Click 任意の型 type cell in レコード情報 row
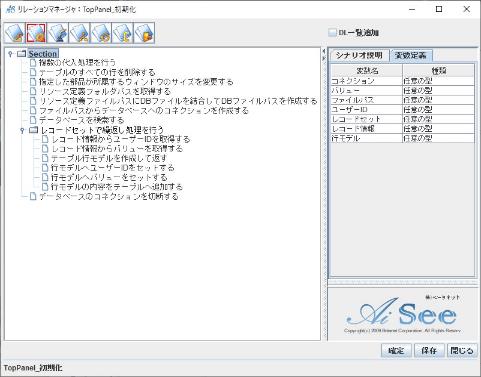481x377 pixels. point(438,129)
